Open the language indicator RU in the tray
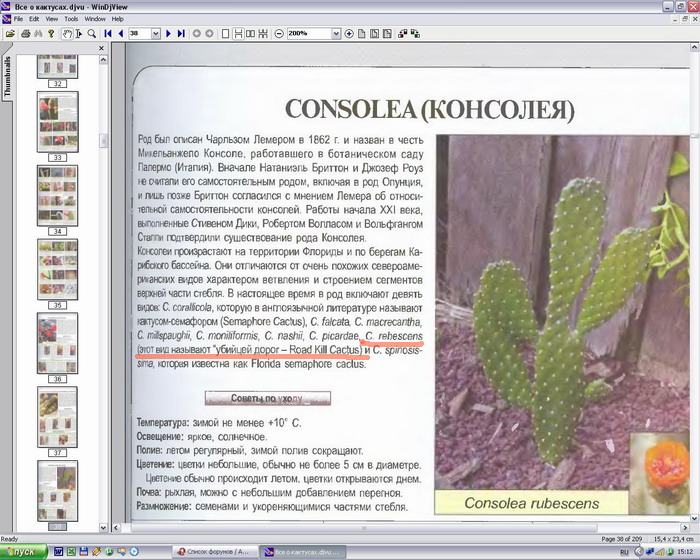This screenshot has height=560, width=700. click(624, 551)
